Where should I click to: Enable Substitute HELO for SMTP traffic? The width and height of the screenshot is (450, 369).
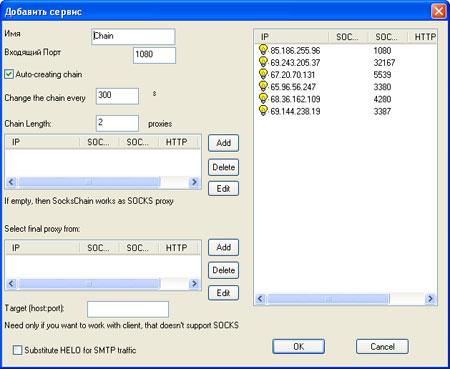tap(17, 350)
